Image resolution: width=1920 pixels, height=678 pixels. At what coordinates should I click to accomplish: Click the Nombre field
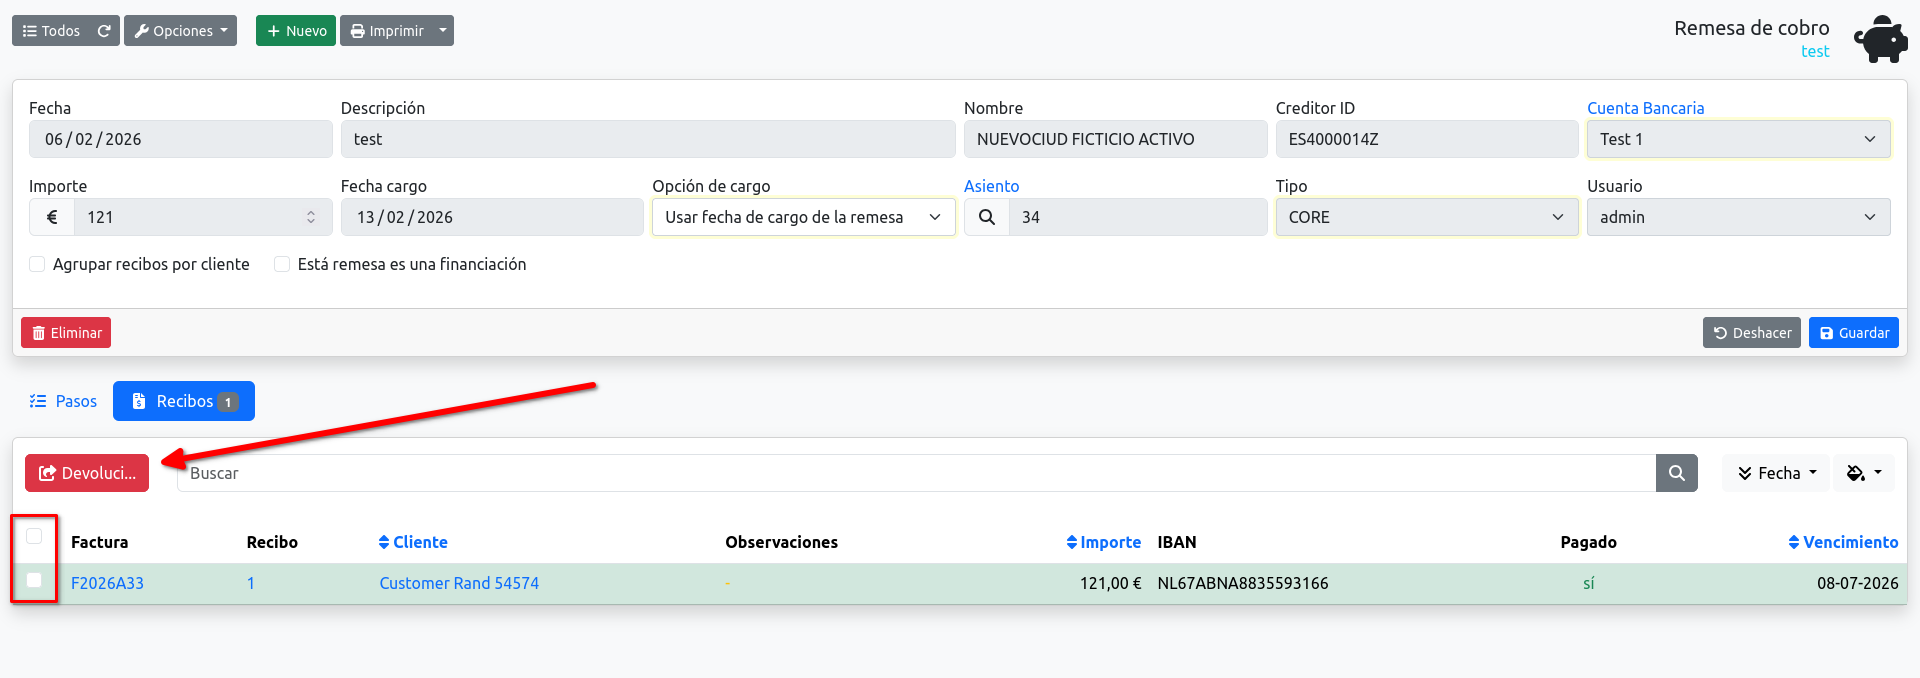(1115, 139)
